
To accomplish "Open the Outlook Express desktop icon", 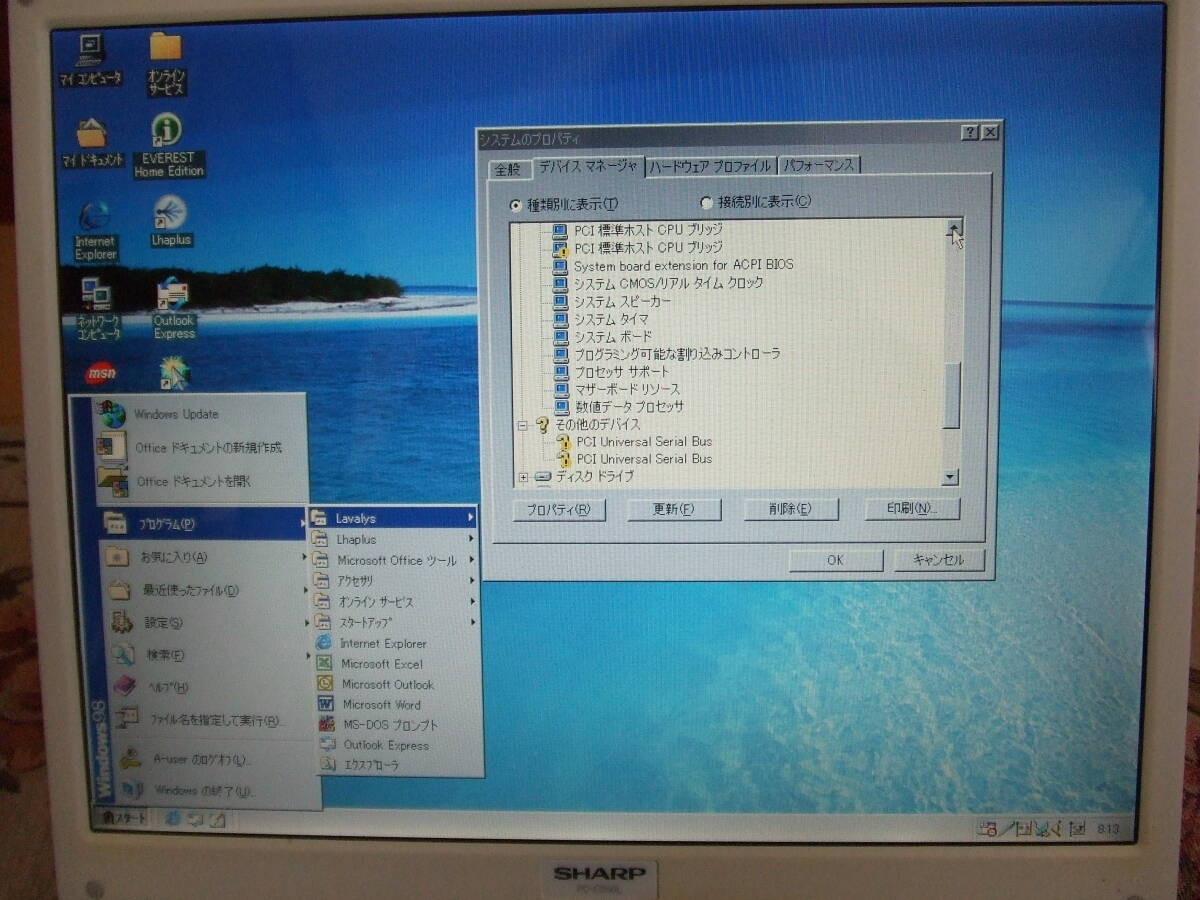I will pos(173,297).
